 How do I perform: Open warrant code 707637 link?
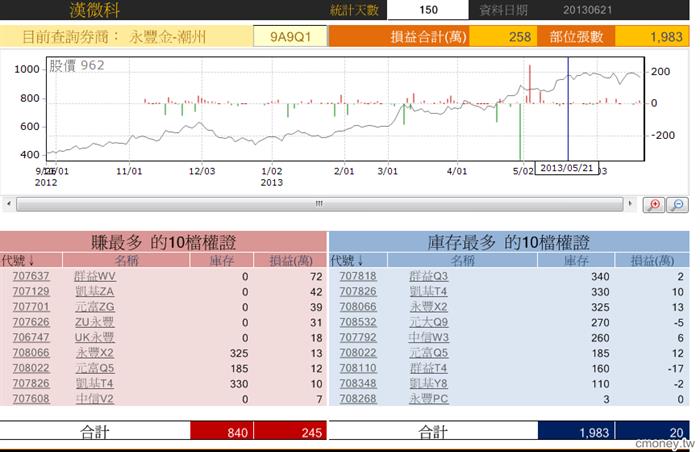[31, 276]
